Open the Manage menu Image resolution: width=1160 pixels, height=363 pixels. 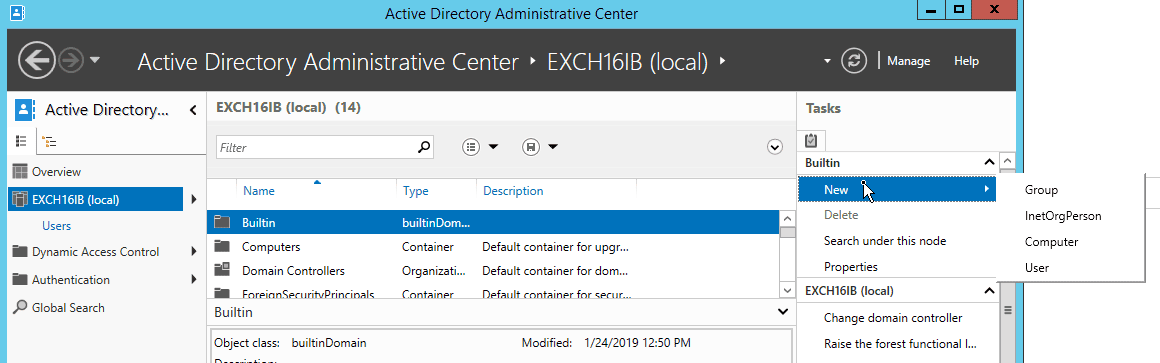click(908, 61)
